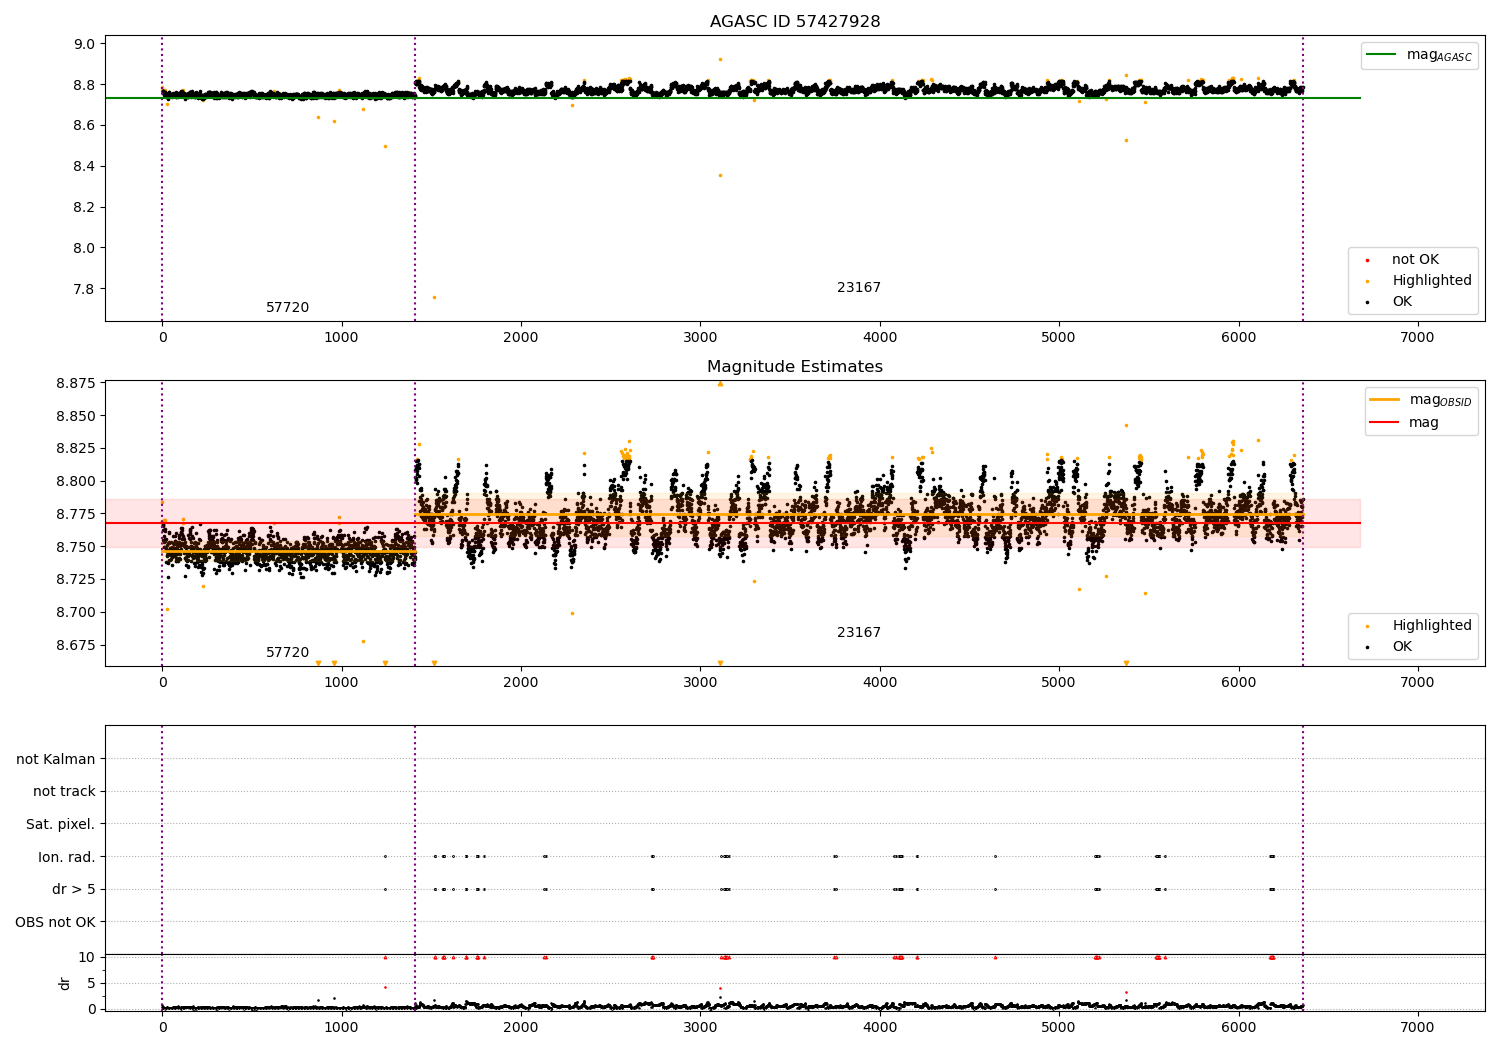The image size is (1500, 1050).
Task: Click the 'Highlighted' legend entry in Magnitude Estimates plot
Action: click(1431, 626)
